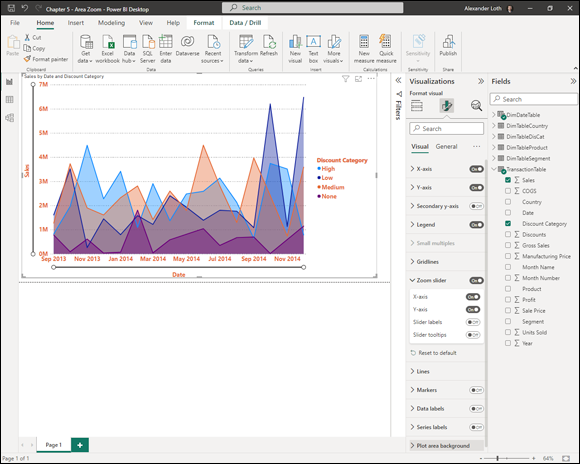Collapse the Fields pane chevrons
Viewport: 580px width, 464px height.
[x=573, y=81]
